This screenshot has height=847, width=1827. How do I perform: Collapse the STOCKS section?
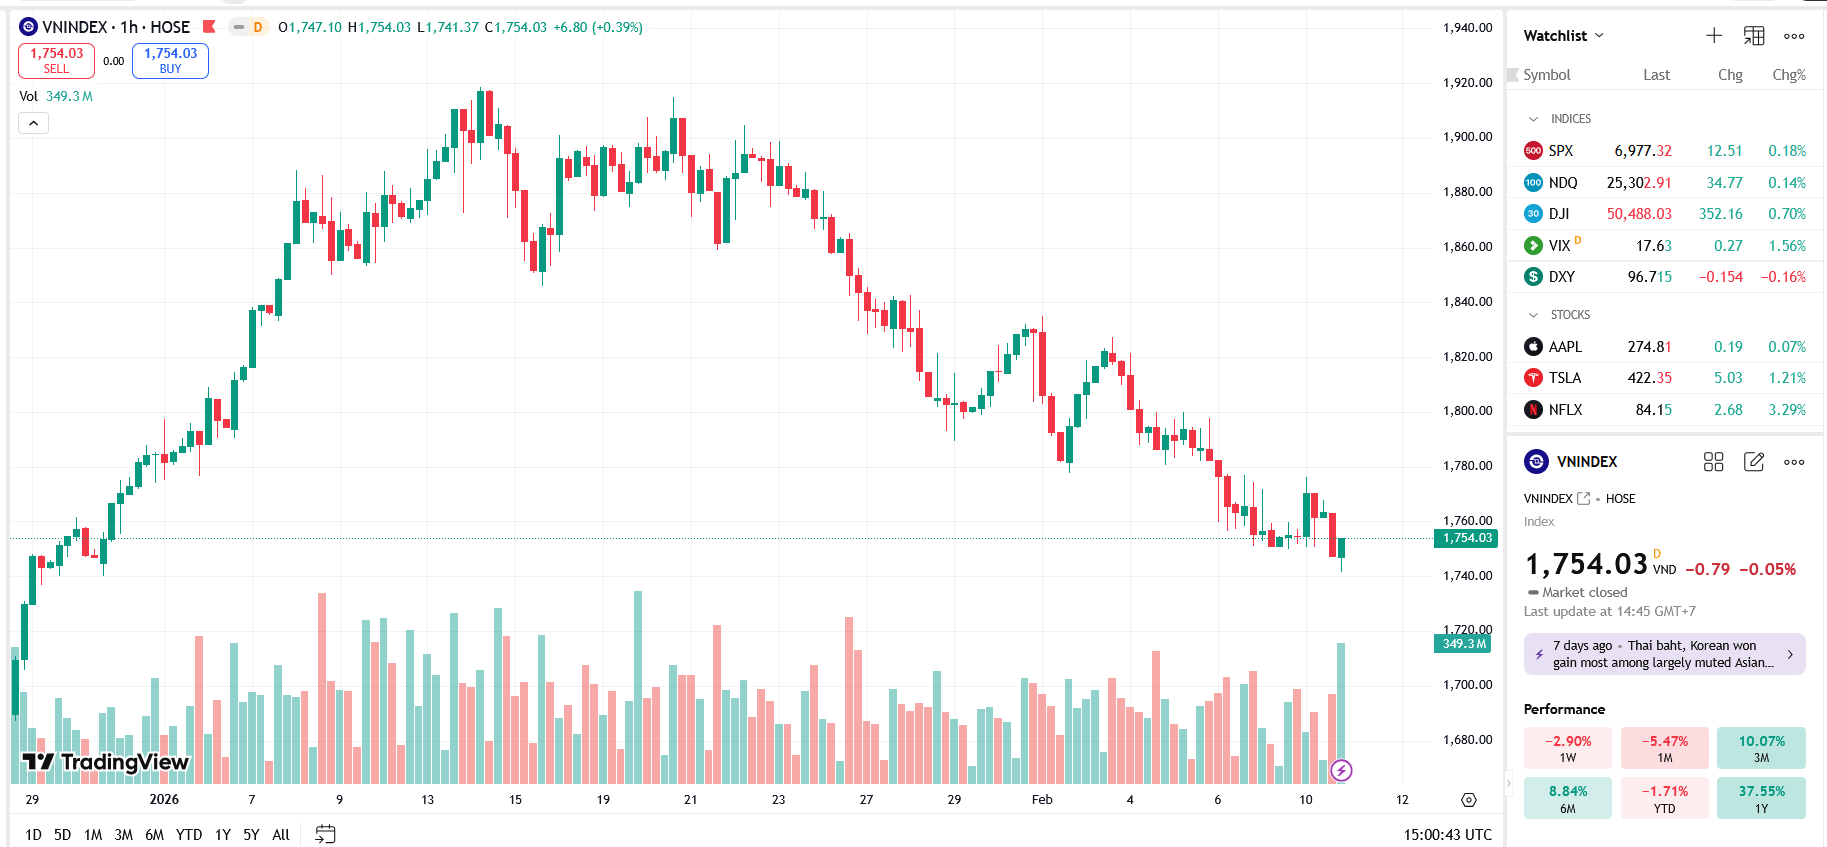[1533, 314]
